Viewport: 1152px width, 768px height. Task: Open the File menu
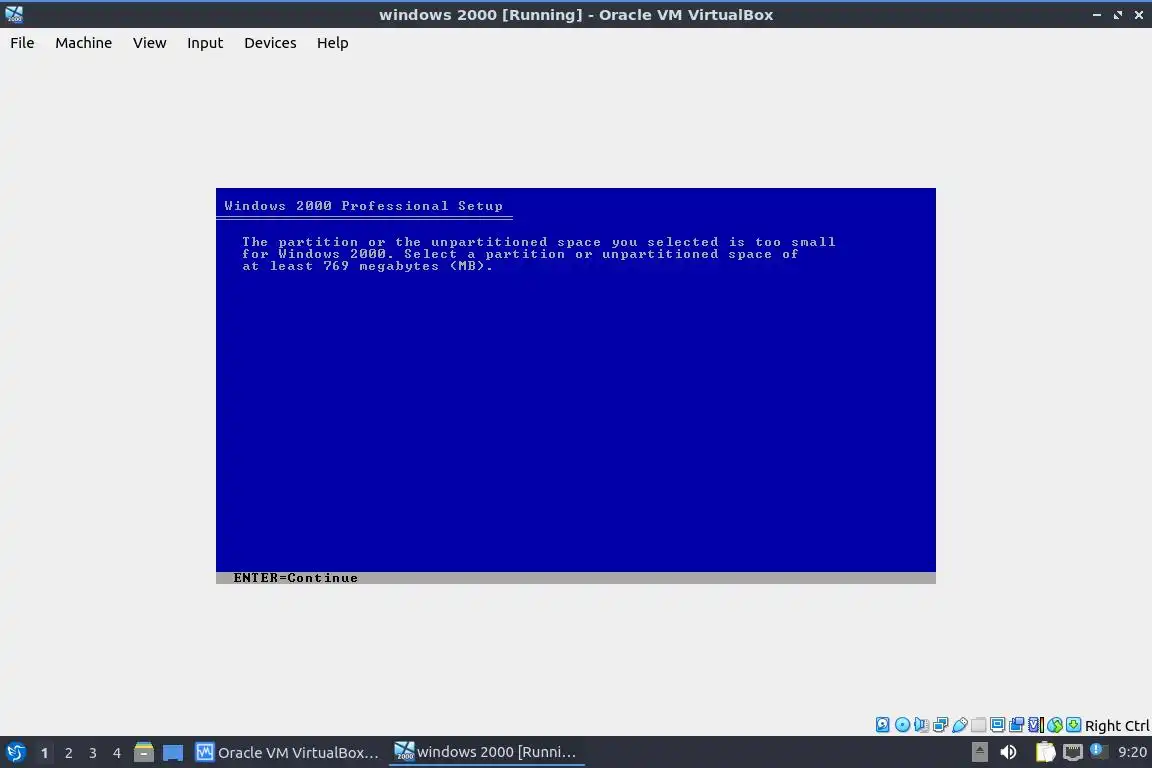[x=22, y=43]
